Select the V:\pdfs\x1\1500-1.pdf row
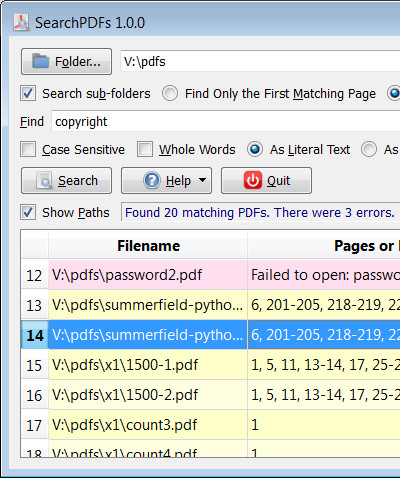The height and width of the screenshot is (478, 400). click(x=210, y=365)
